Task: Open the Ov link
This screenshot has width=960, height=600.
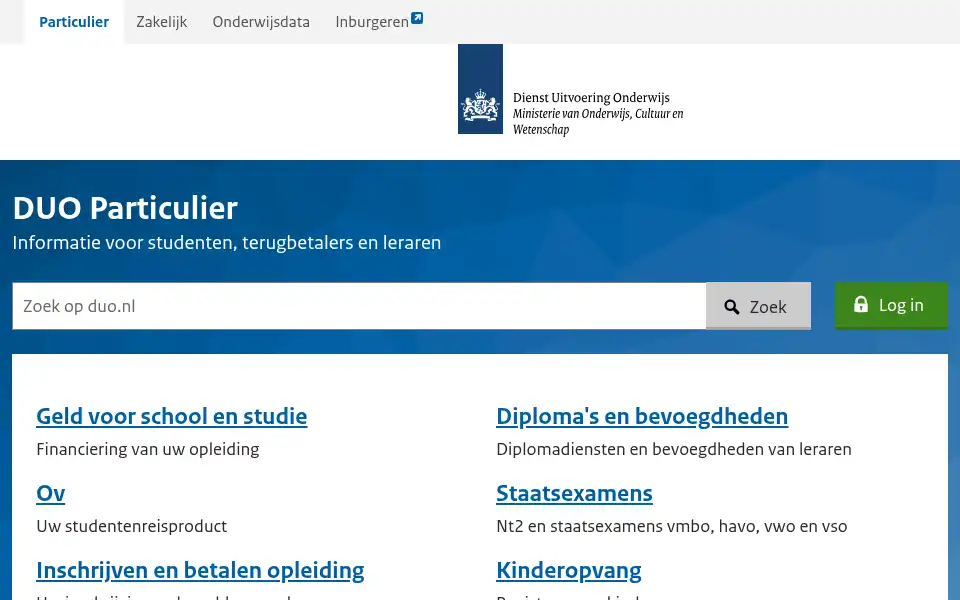Action: pyautogui.click(x=51, y=493)
